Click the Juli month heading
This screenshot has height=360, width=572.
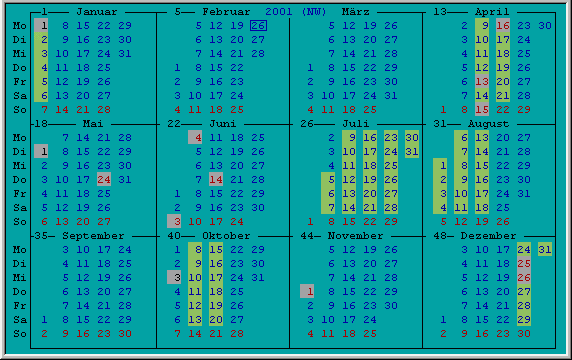[356, 124]
